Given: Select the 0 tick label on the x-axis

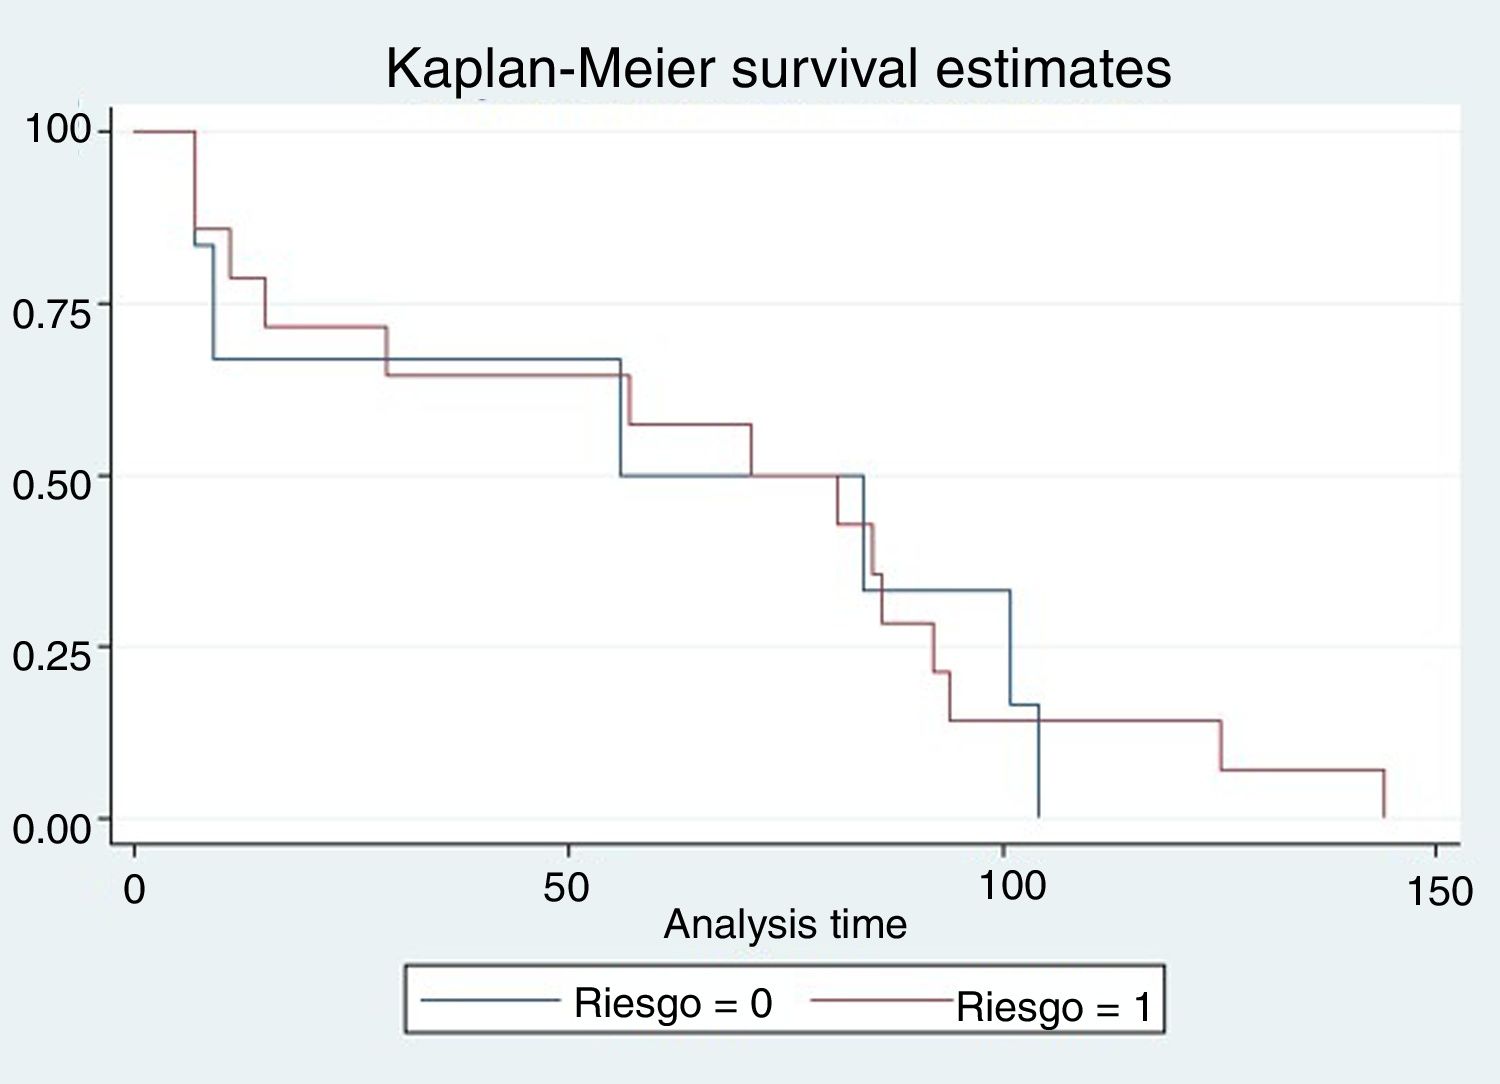Looking at the screenshot, I should tap(134, 889).
